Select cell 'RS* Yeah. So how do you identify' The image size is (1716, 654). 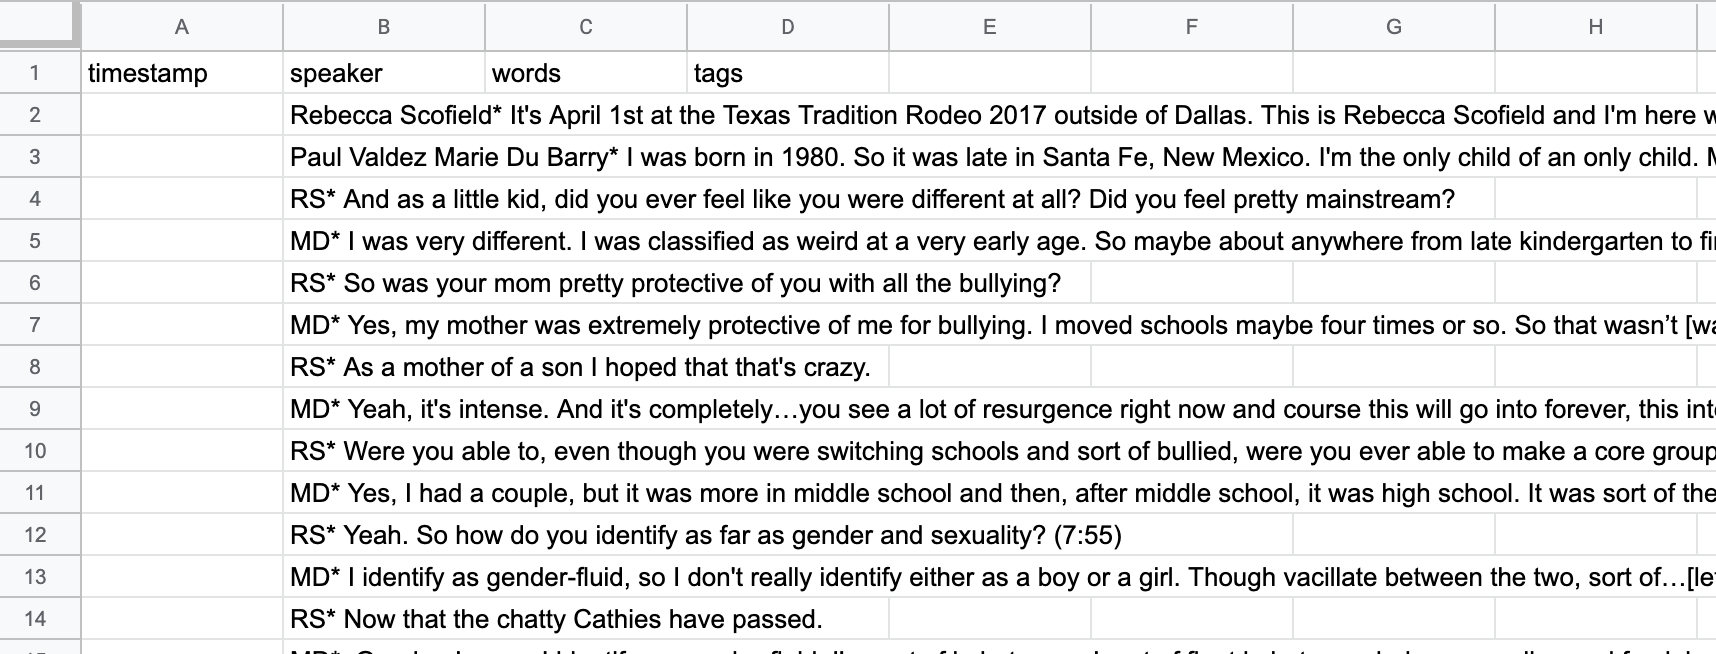coord(384,535)
